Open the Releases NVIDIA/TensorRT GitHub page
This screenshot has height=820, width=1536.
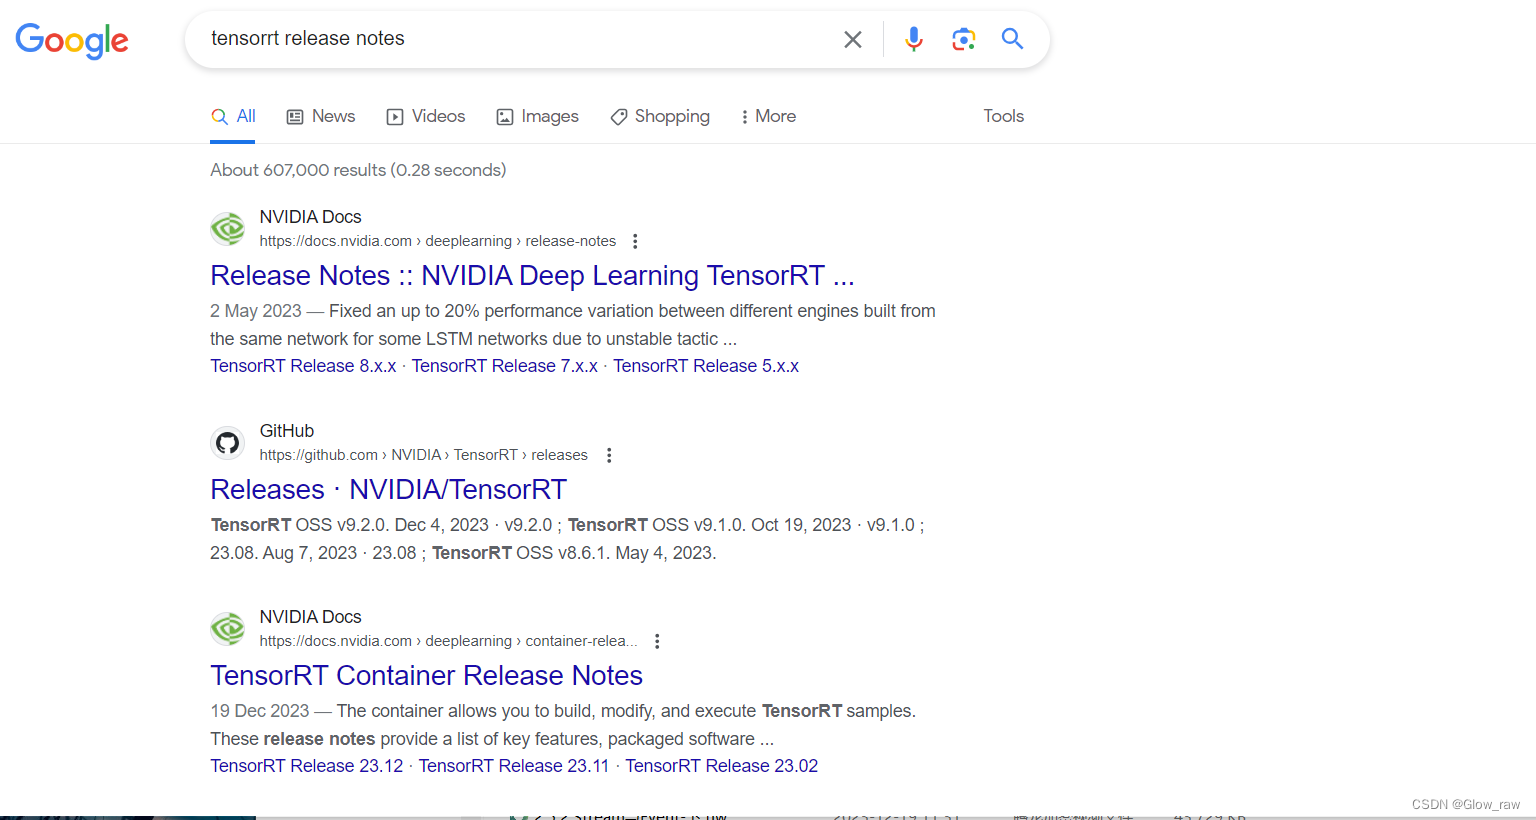[x=388, y=489]
